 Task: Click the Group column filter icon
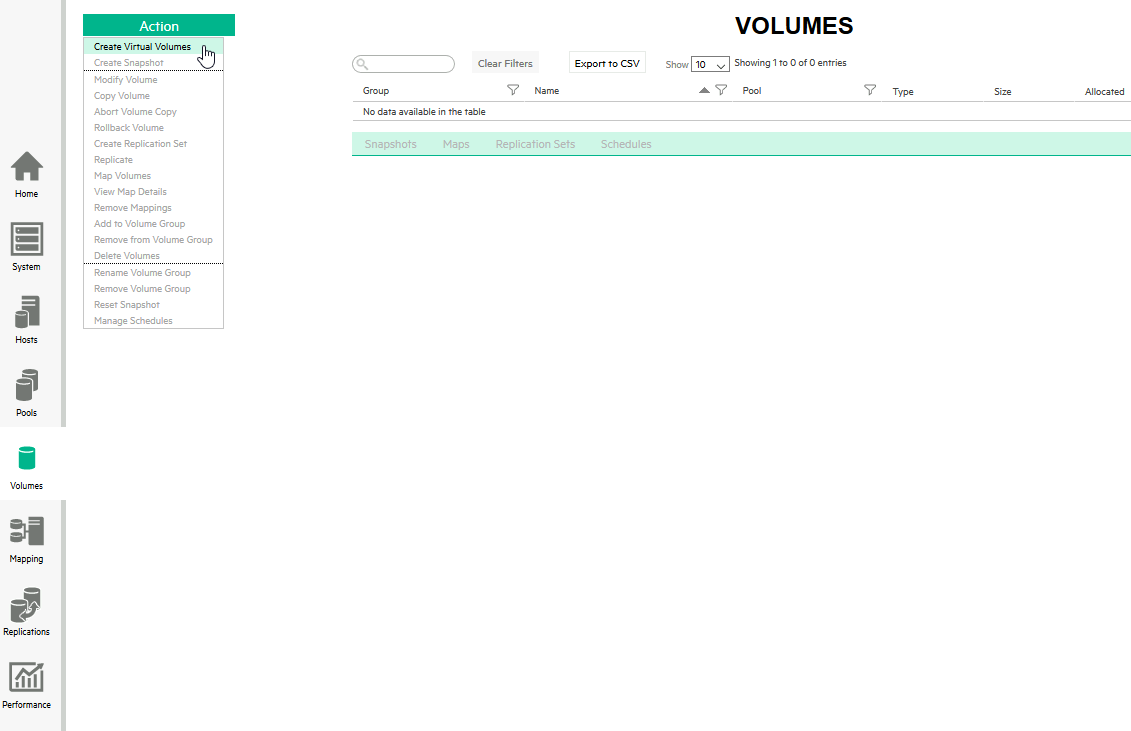coord(513,90)
